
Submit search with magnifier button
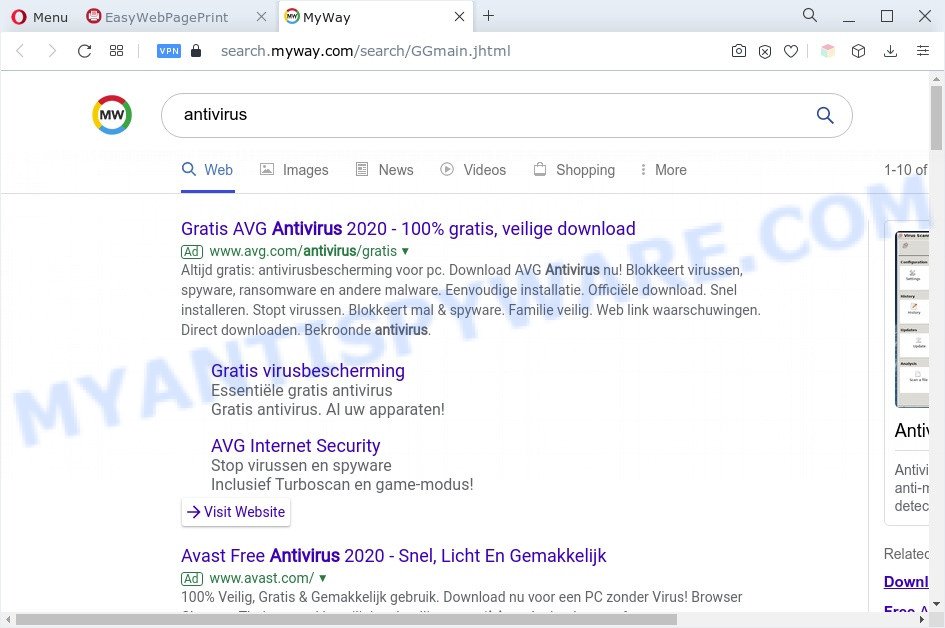pos(825,115)
